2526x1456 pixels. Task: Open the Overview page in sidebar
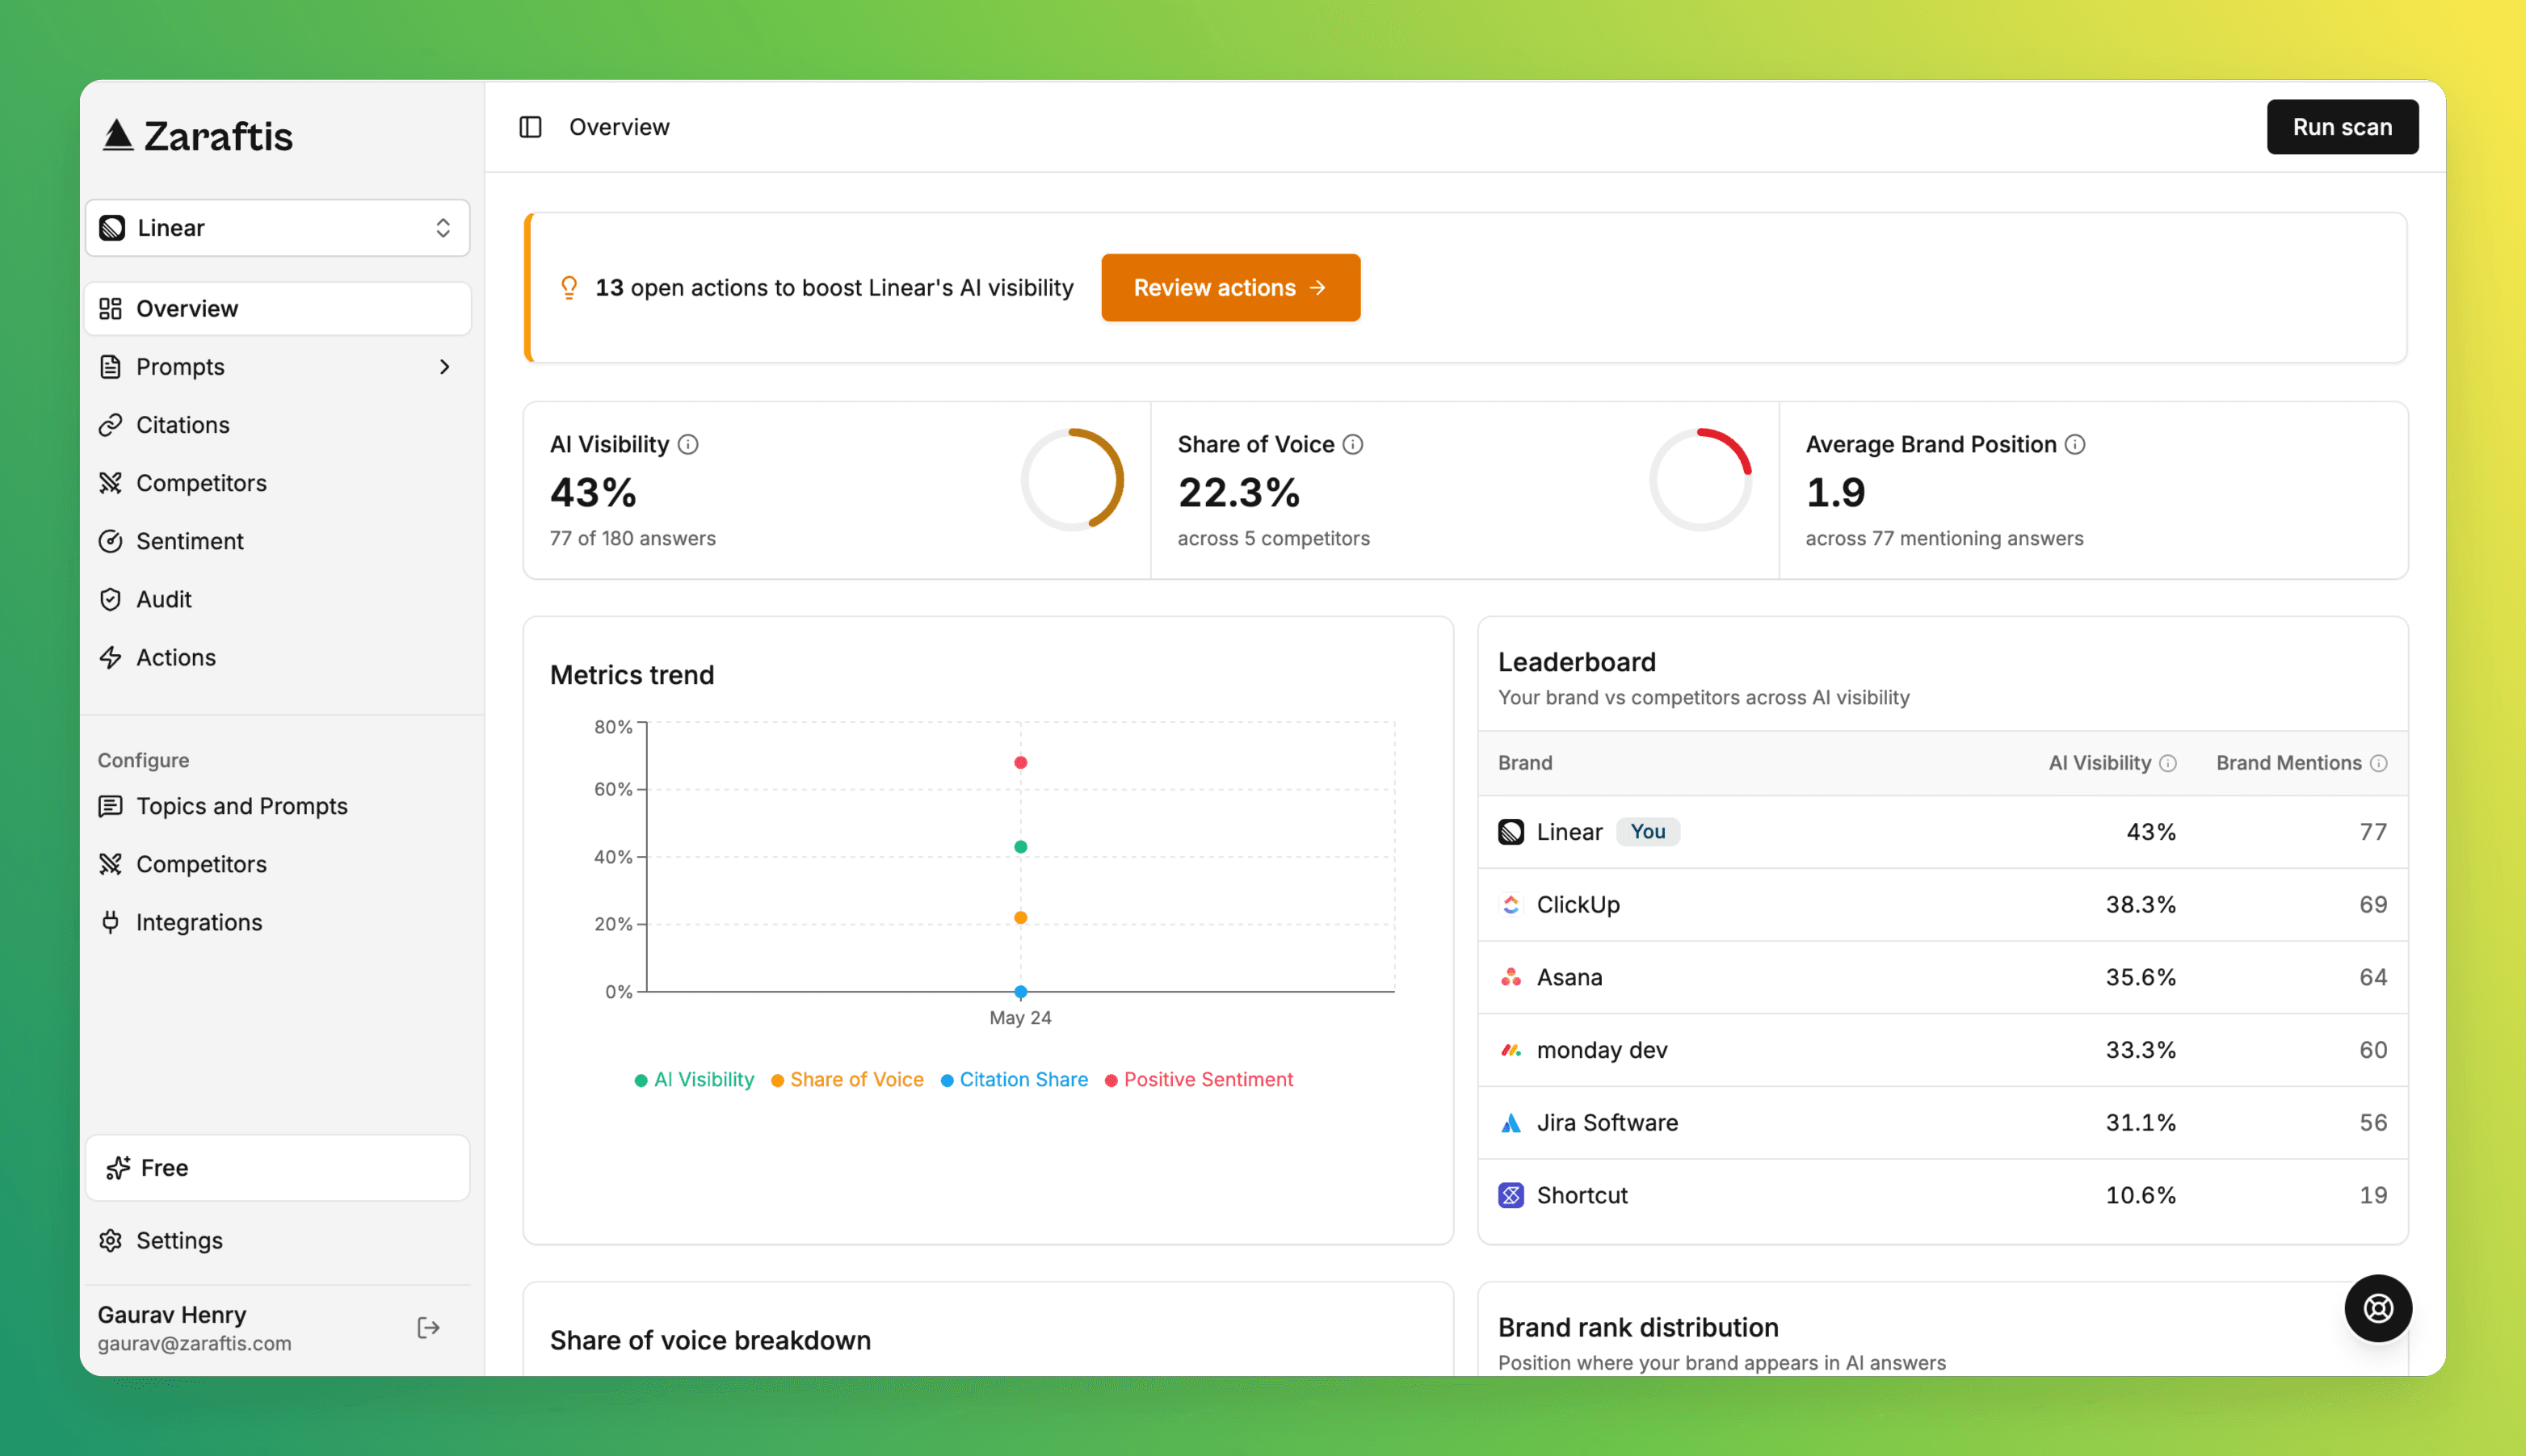pyautogui.click(x=277, y=308)
